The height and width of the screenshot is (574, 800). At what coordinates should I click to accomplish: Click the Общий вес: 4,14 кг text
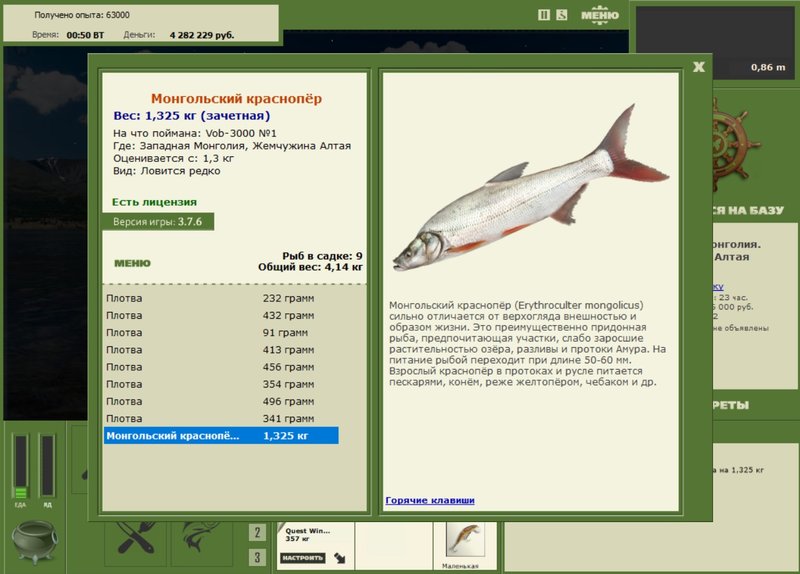pos(310,267)
